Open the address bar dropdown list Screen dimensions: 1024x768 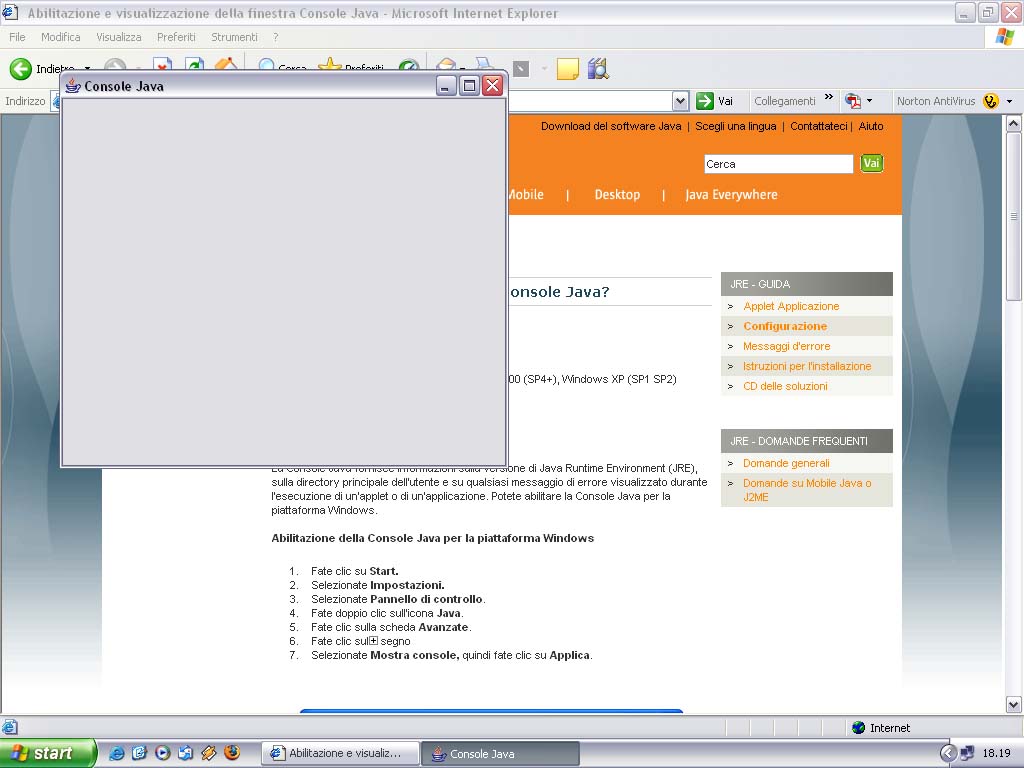pos(680,101)
